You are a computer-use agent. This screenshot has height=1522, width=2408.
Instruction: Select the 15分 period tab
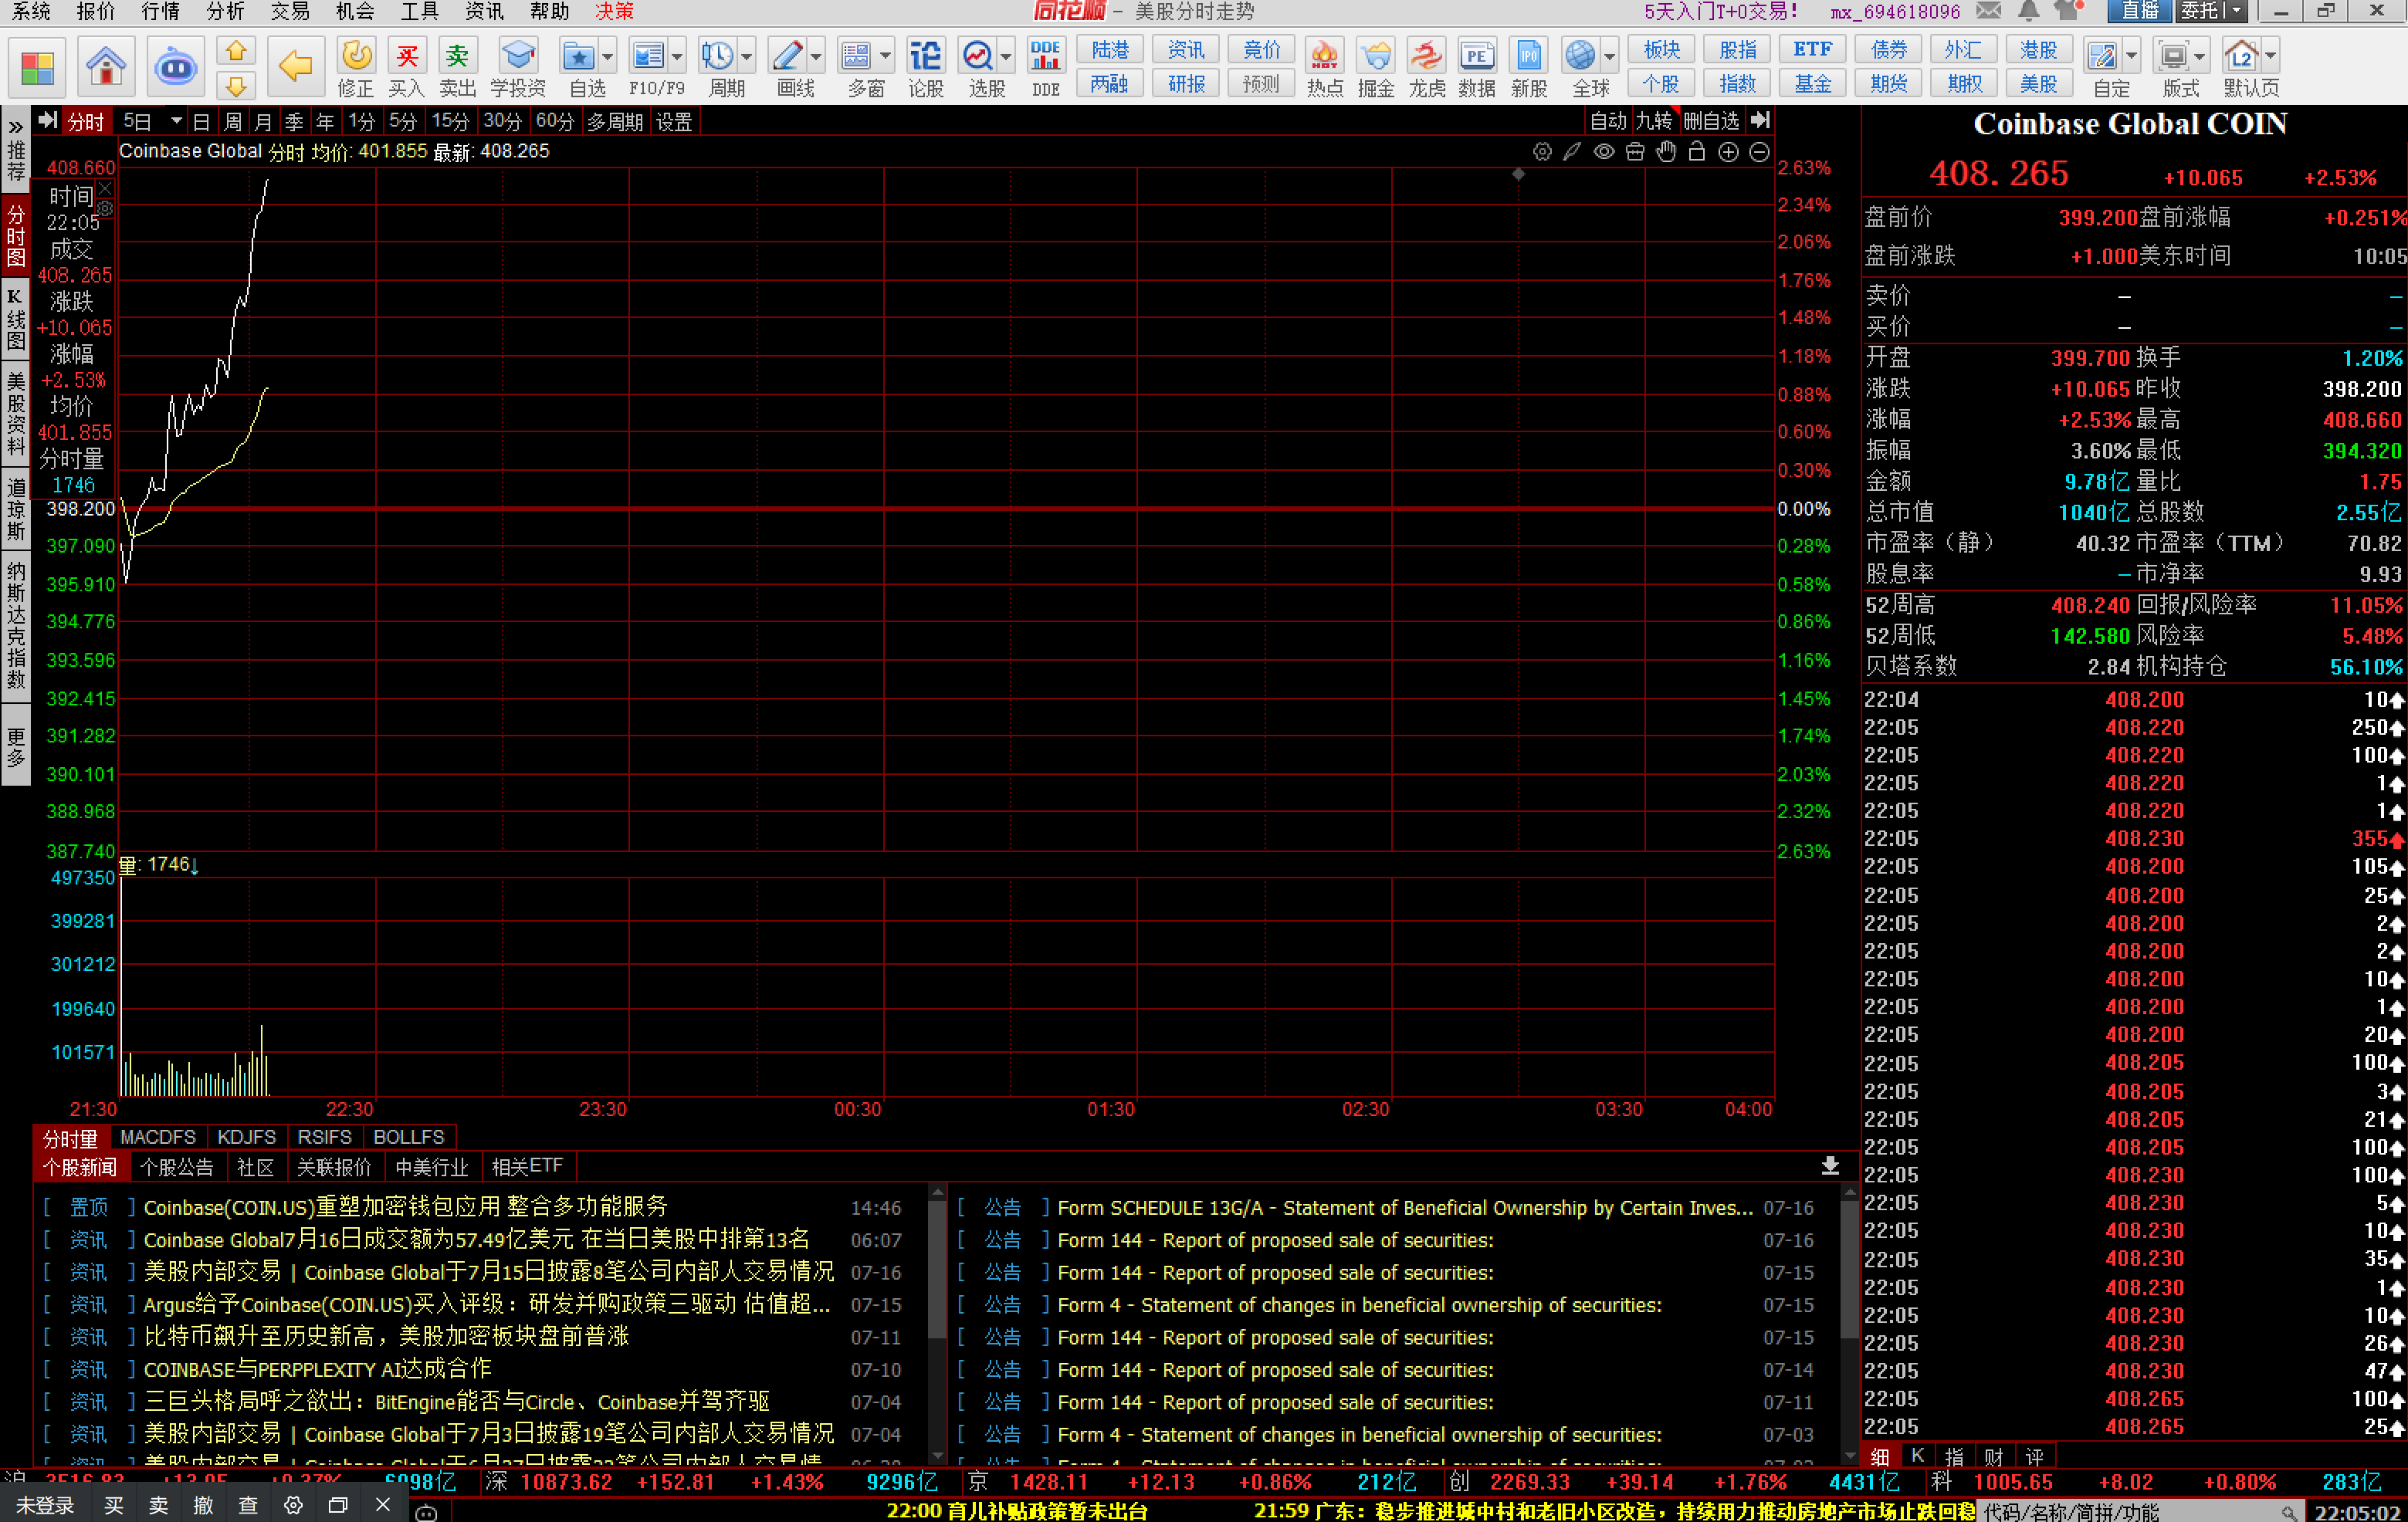(x=450, y=121)
